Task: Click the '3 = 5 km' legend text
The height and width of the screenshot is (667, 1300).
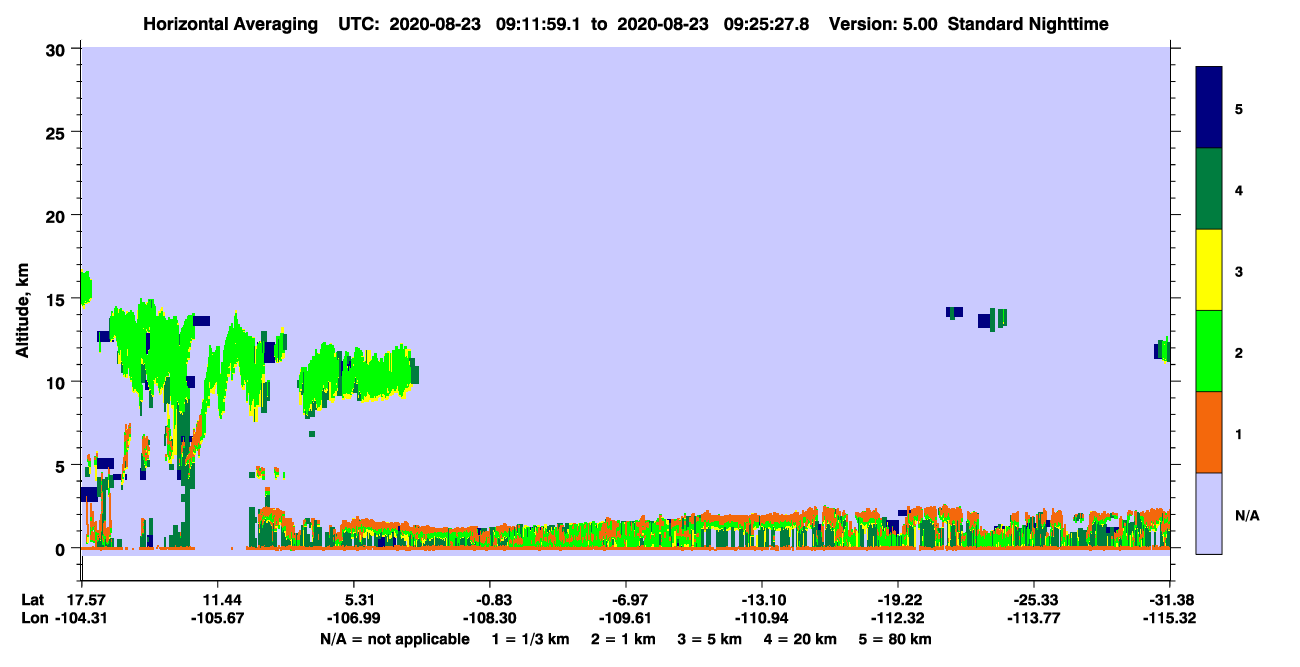Action: point(709,639)
